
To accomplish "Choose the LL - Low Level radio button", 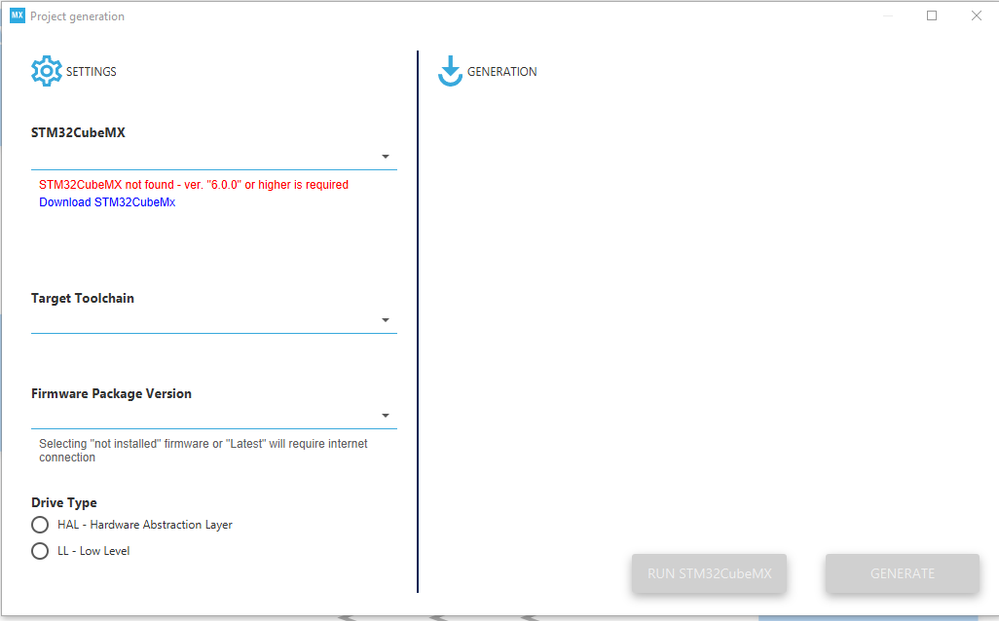I will click(40, 551).
